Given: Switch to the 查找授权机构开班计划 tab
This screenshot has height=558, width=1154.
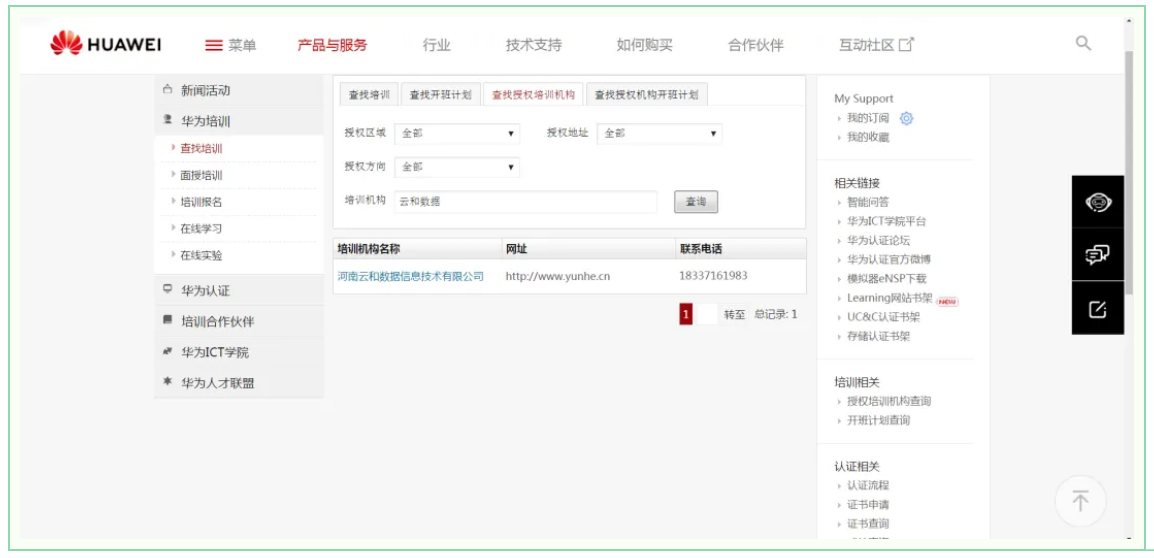Looking at the screenshot, I should 646,95.
